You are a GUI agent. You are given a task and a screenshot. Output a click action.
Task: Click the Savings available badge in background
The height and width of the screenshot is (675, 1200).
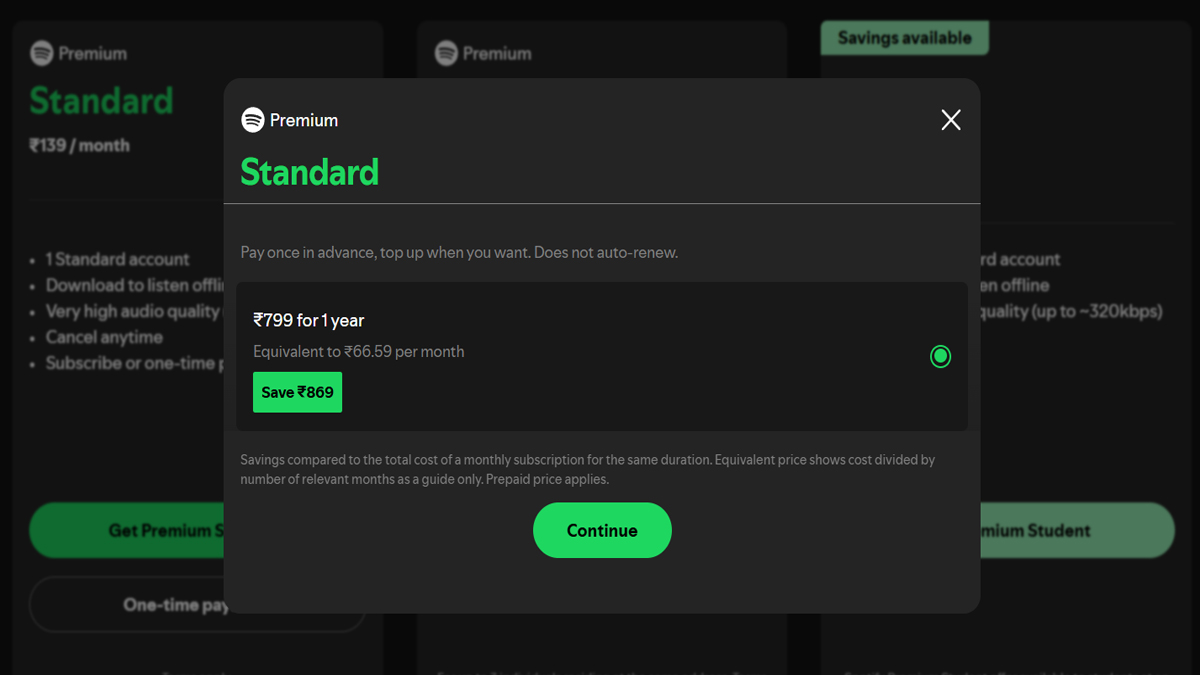click(x=904, y=38)
